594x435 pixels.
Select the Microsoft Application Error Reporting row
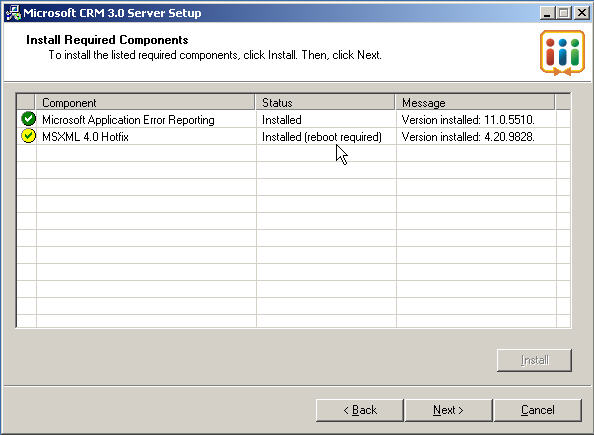point(293,119)
